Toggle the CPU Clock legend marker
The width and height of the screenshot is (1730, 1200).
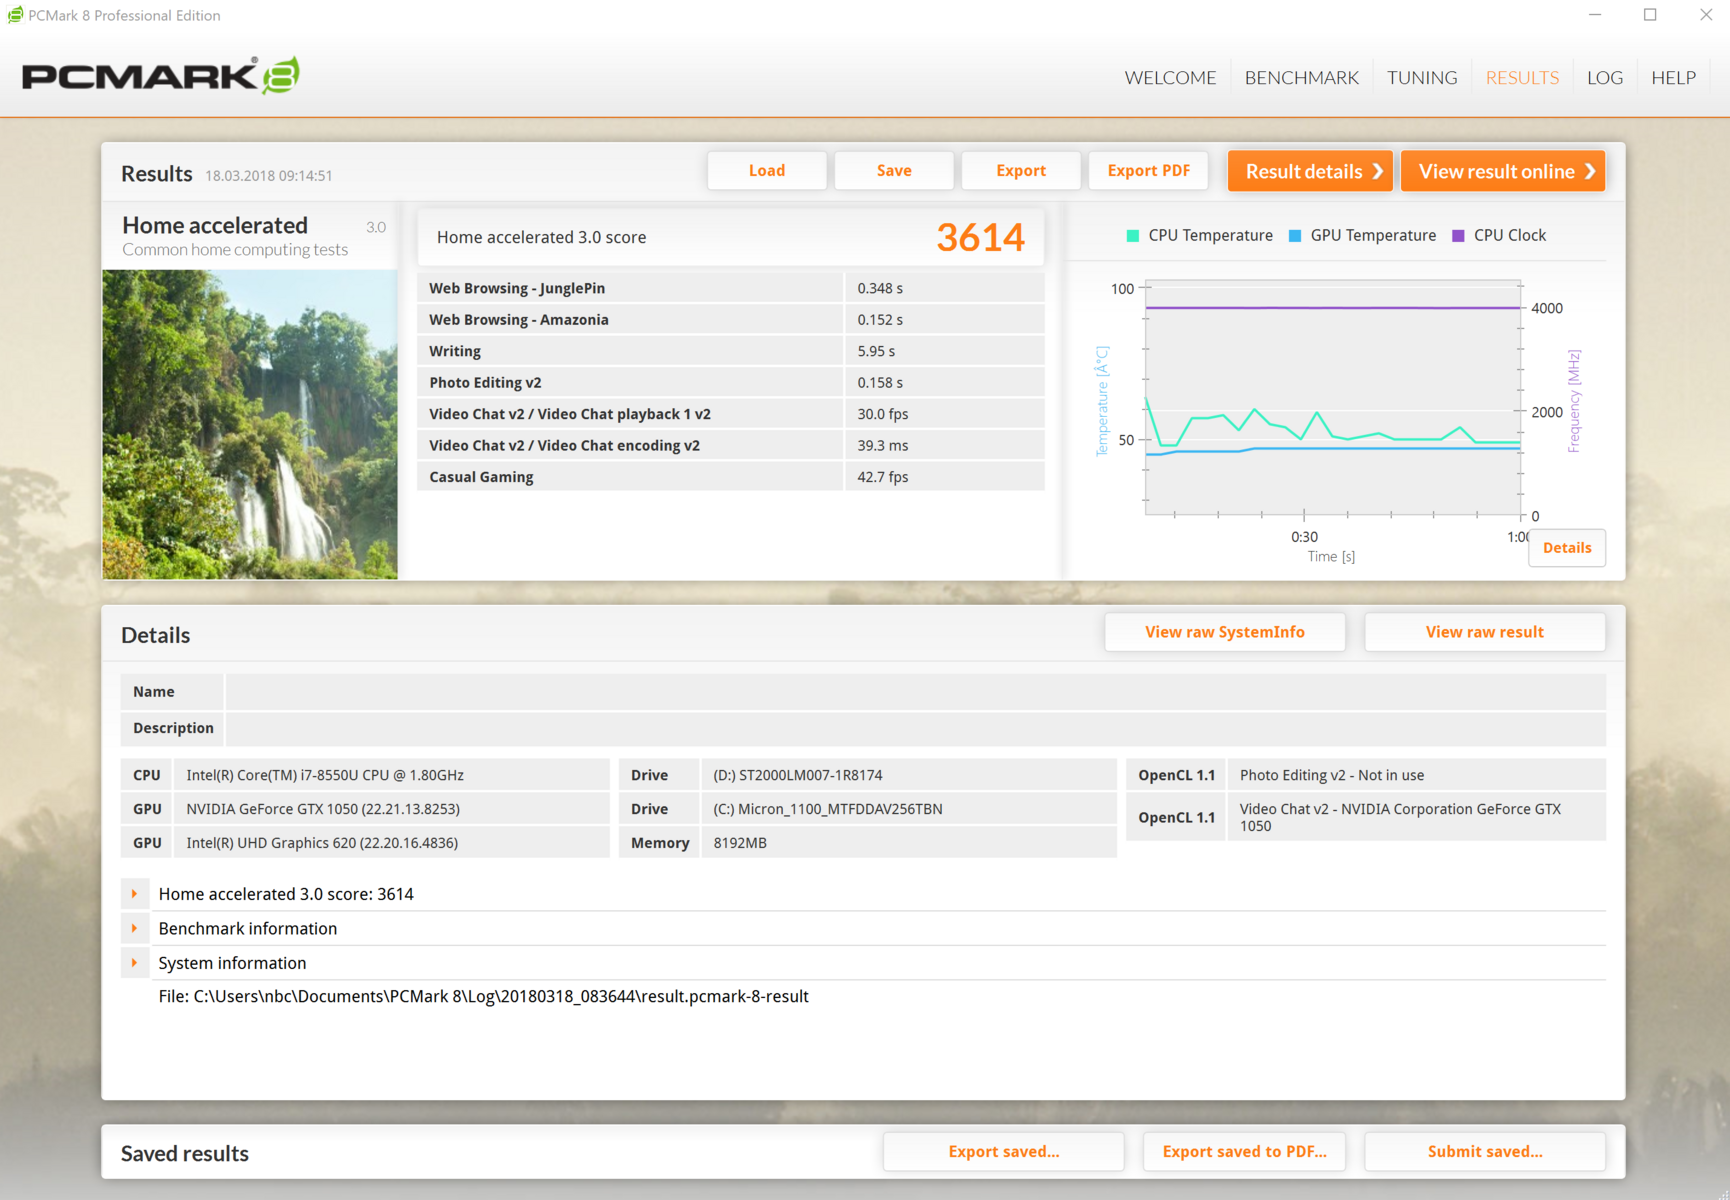tap(1458, 236)
